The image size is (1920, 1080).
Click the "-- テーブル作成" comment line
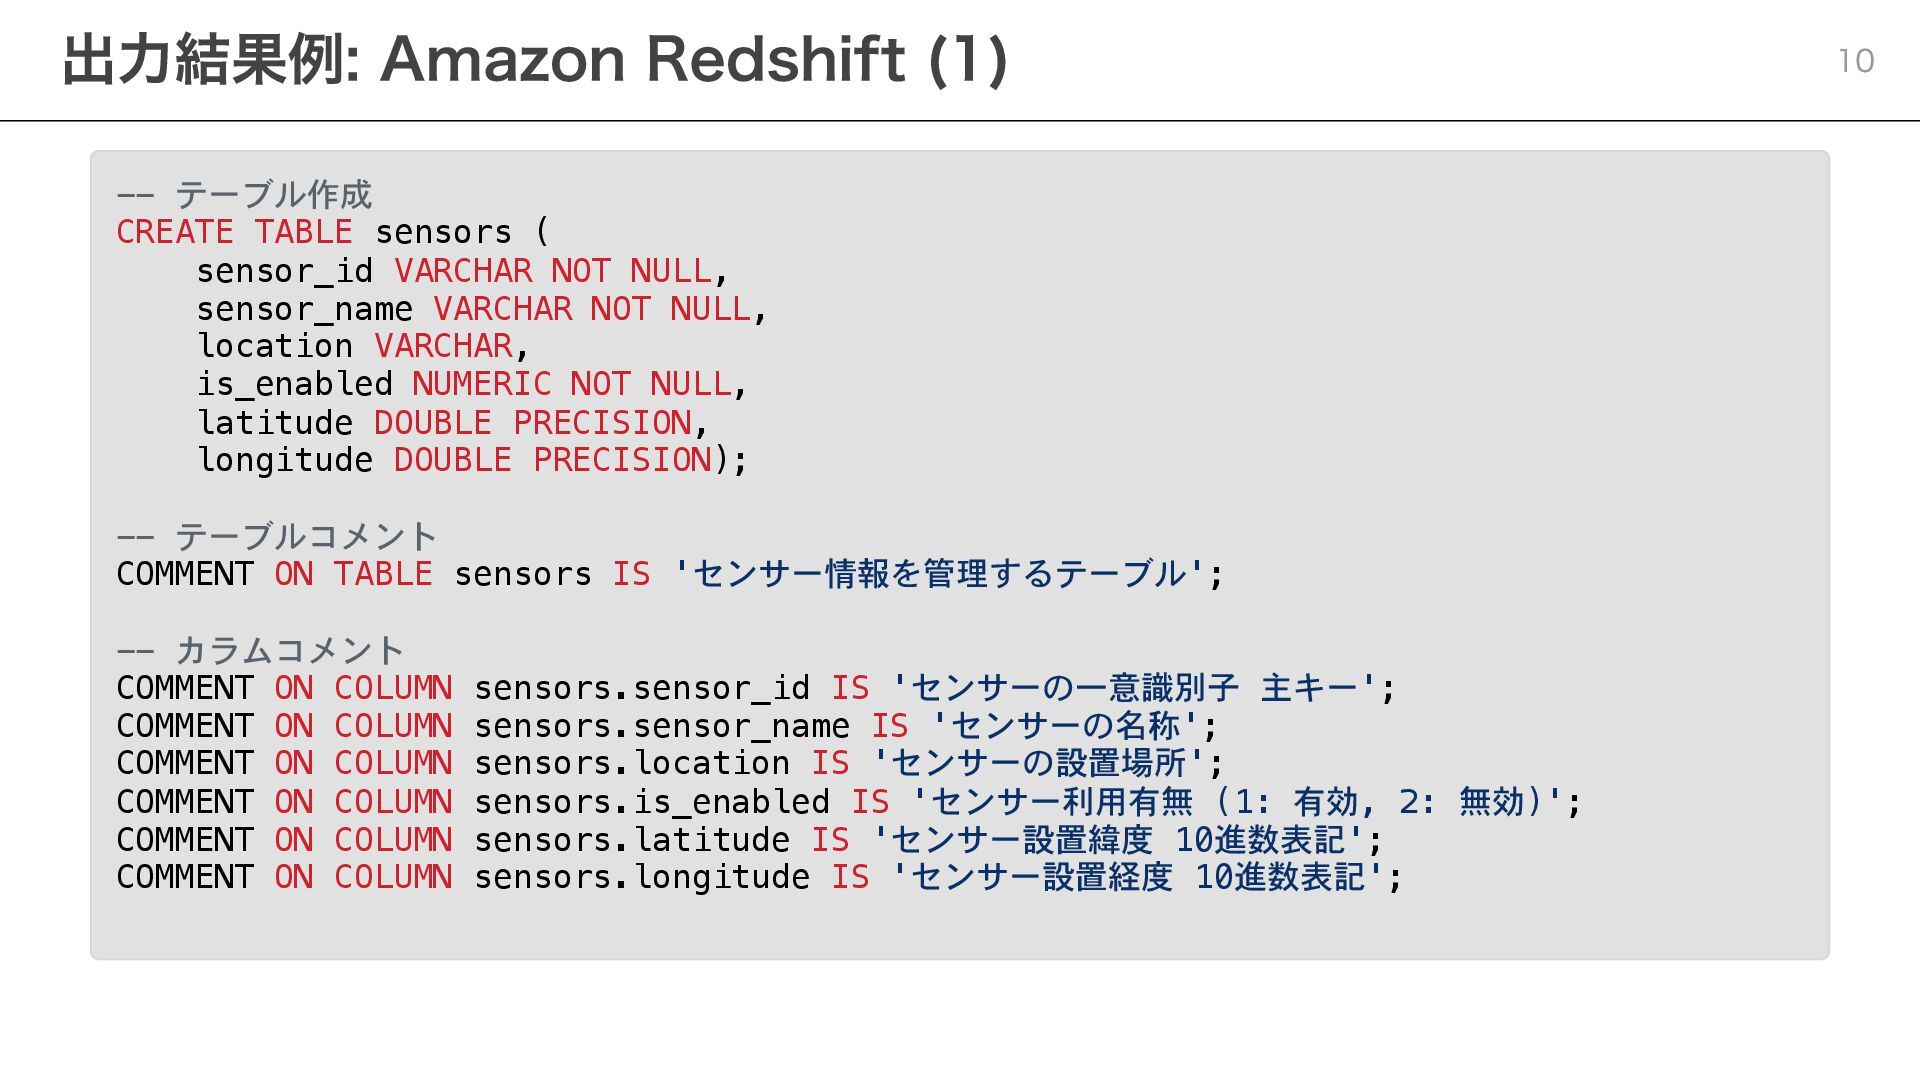coord(244,194)
